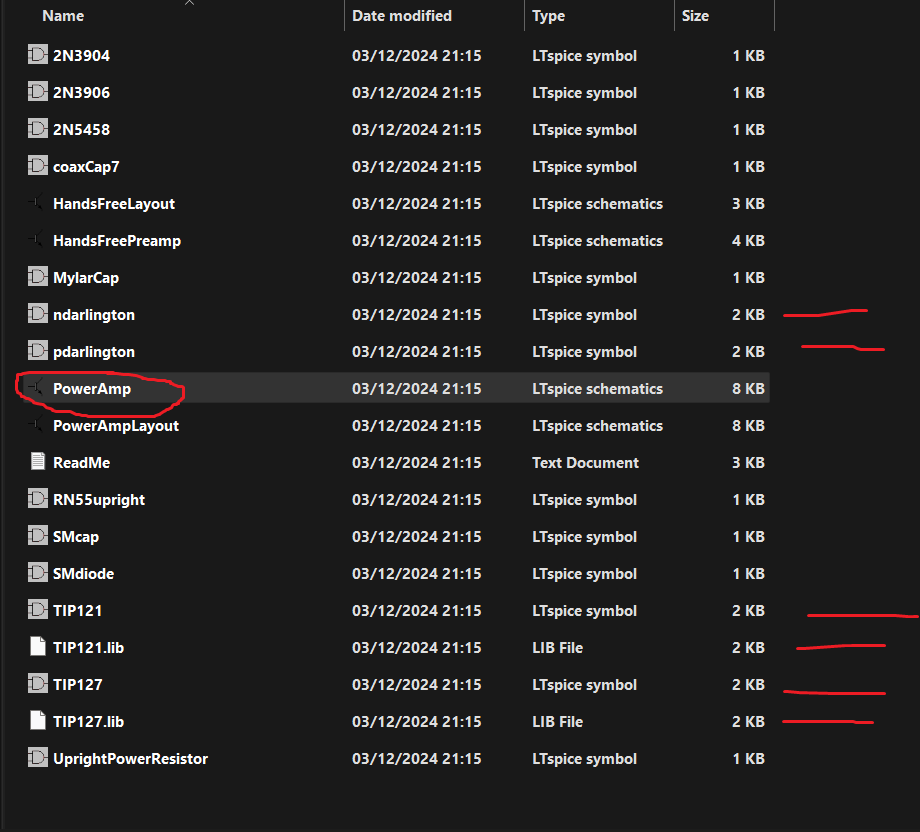
Task: Click the MylarCap symbol file icon
Action: click(38, 277)
